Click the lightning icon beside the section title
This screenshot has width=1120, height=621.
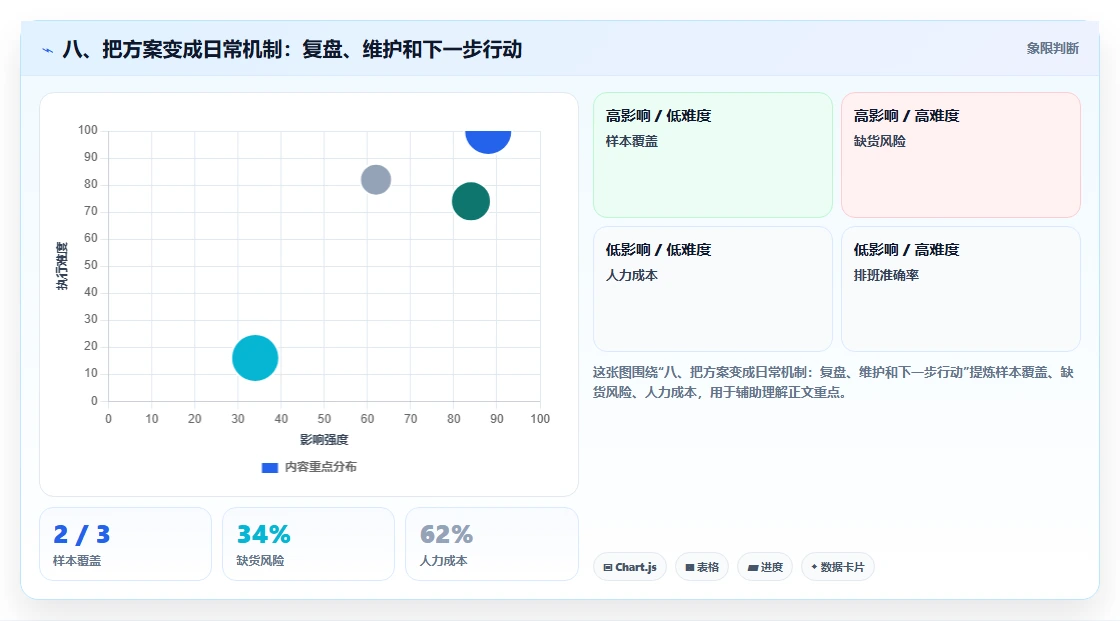(48, 50)
